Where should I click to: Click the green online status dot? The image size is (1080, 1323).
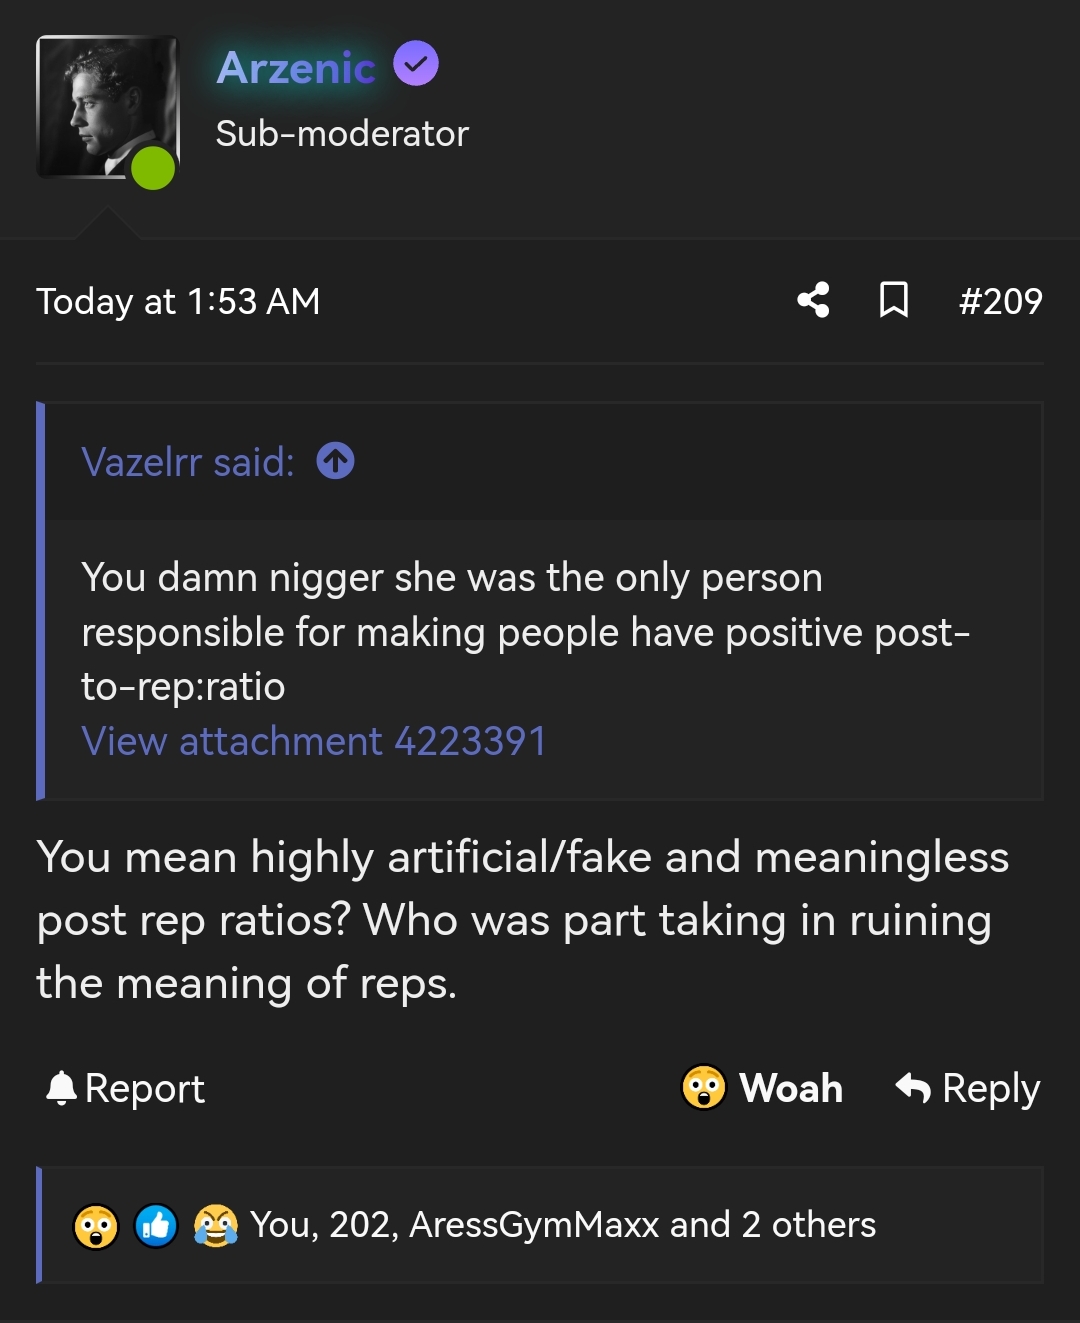tap(153, 167)
